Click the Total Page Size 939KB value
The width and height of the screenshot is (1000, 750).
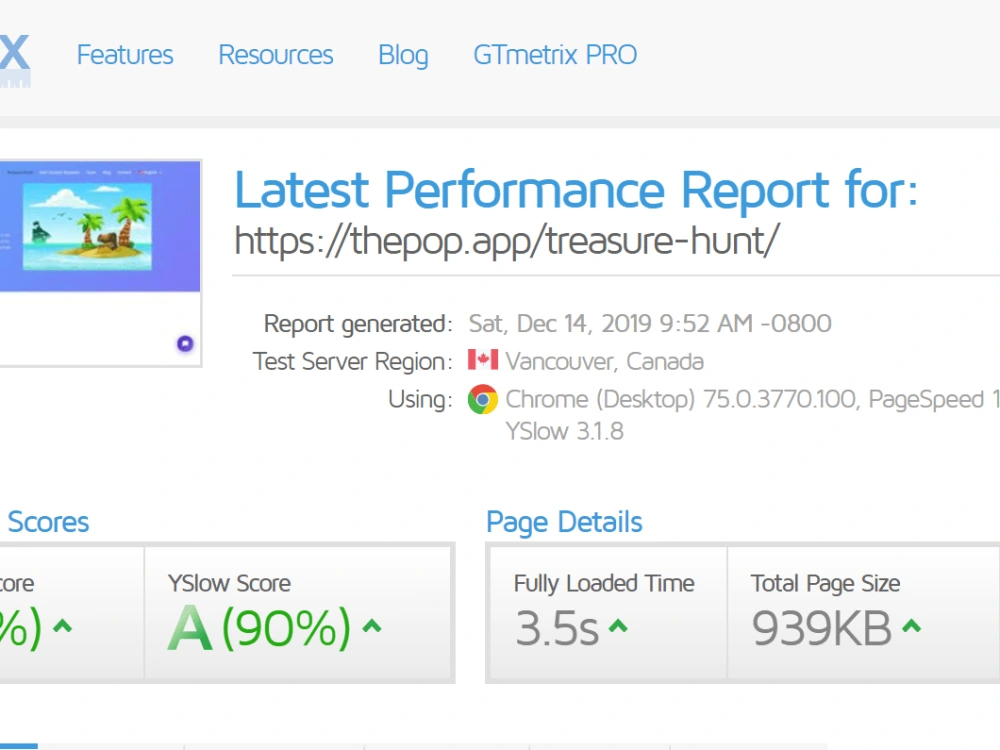click(x=821, y=629)
